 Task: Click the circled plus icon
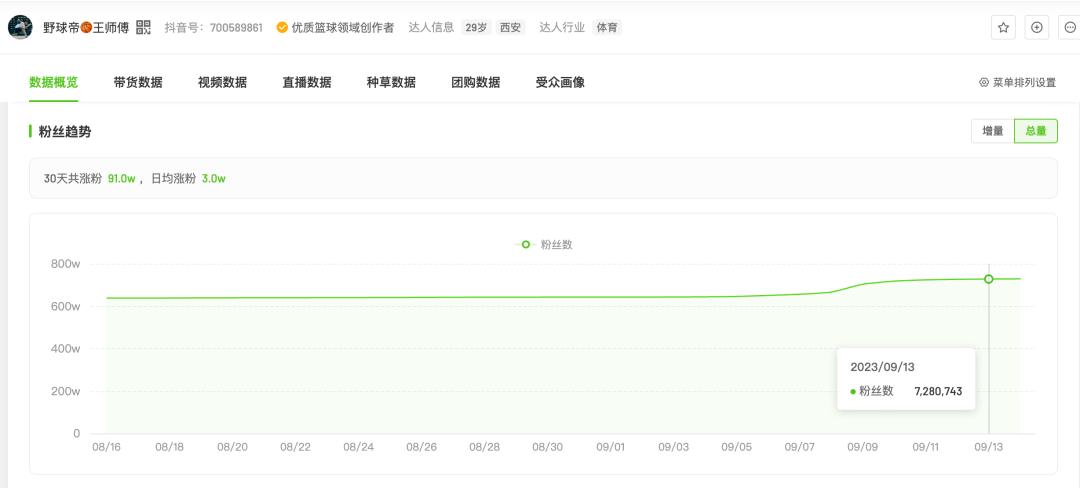point(1036,28)
